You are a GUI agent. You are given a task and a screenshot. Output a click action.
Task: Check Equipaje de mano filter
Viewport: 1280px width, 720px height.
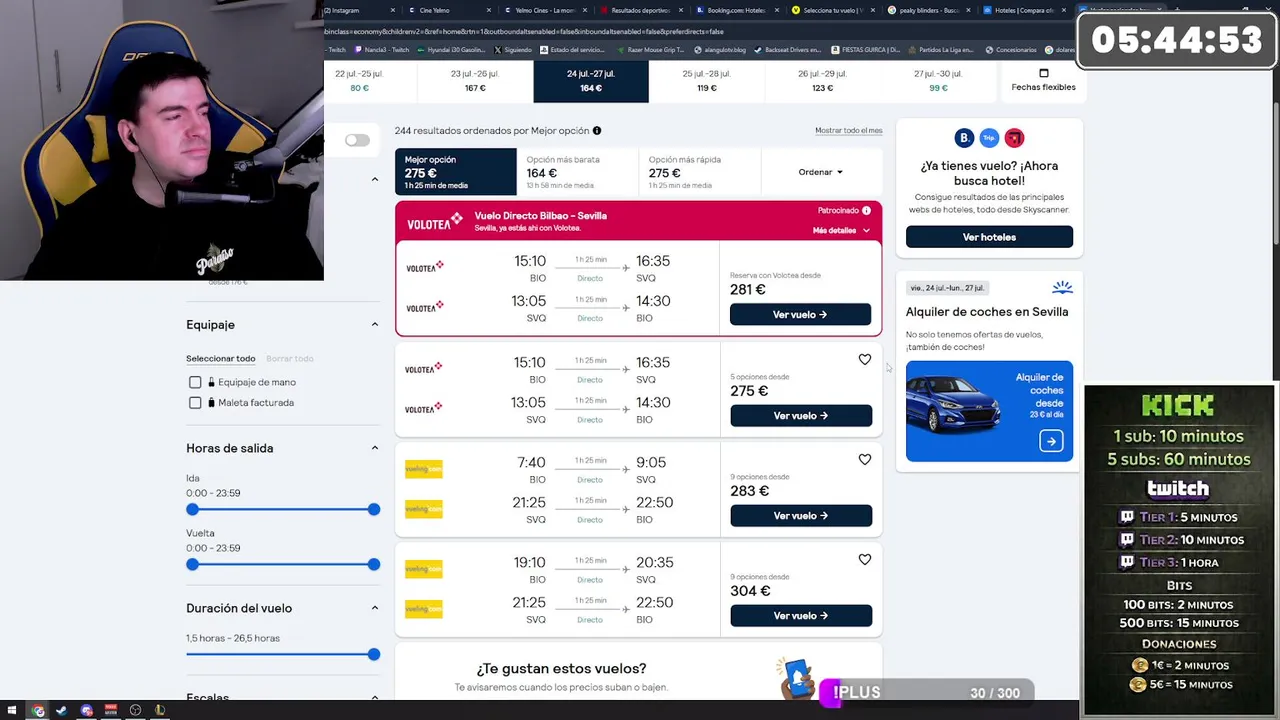(x=195, y=382)
